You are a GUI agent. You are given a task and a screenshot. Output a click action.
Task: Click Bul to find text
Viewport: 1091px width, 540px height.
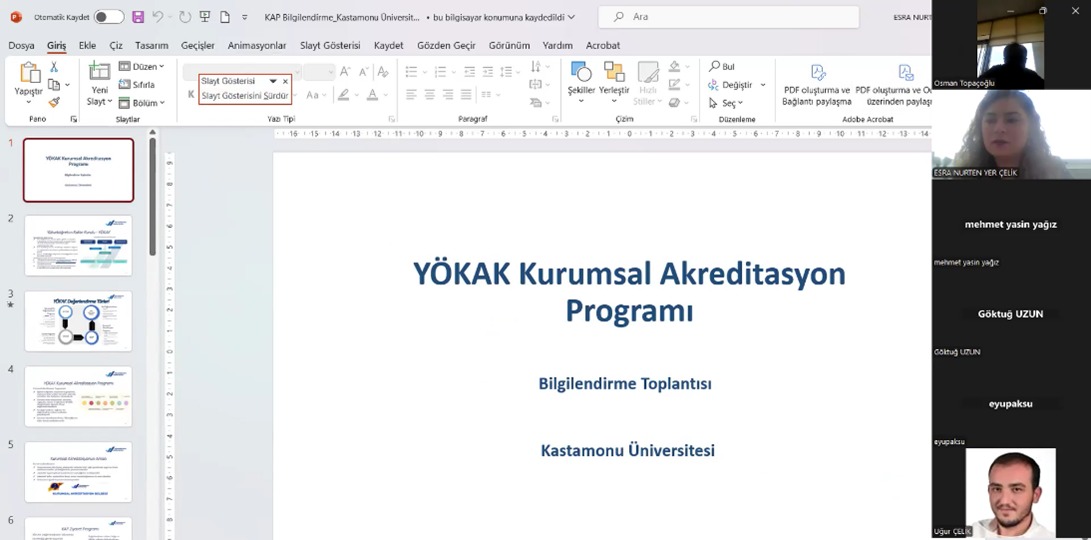click(722, 67)
